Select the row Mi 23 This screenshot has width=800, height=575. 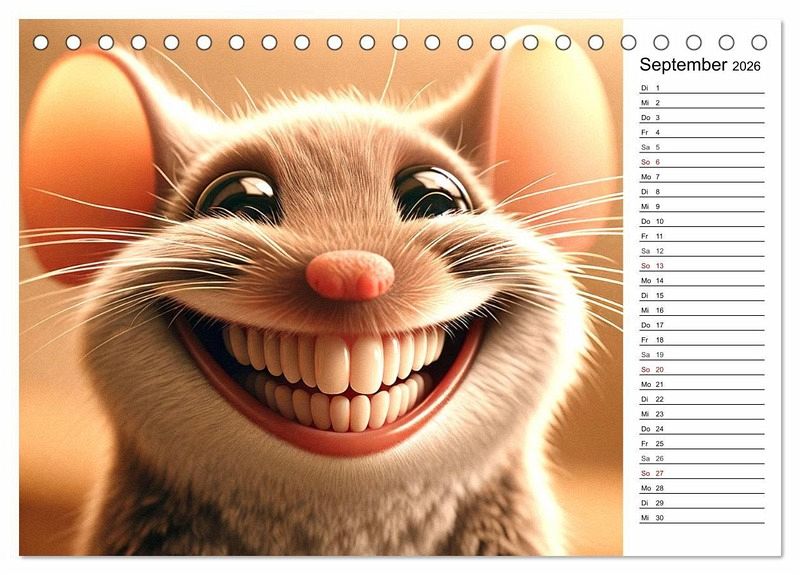pos(702,413)
